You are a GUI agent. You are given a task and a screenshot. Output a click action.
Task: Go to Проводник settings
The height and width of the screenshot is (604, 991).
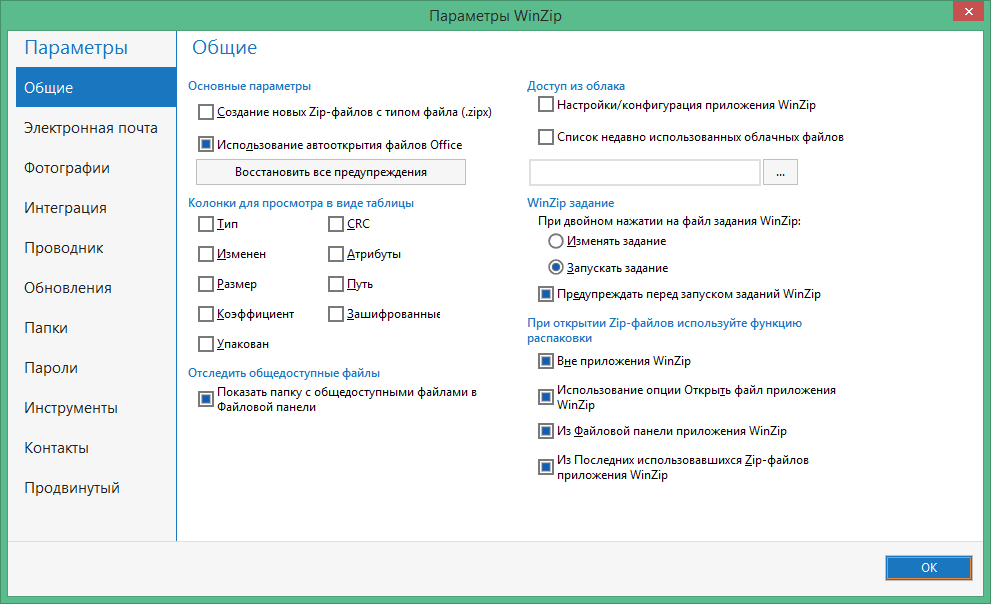point(95,248)
